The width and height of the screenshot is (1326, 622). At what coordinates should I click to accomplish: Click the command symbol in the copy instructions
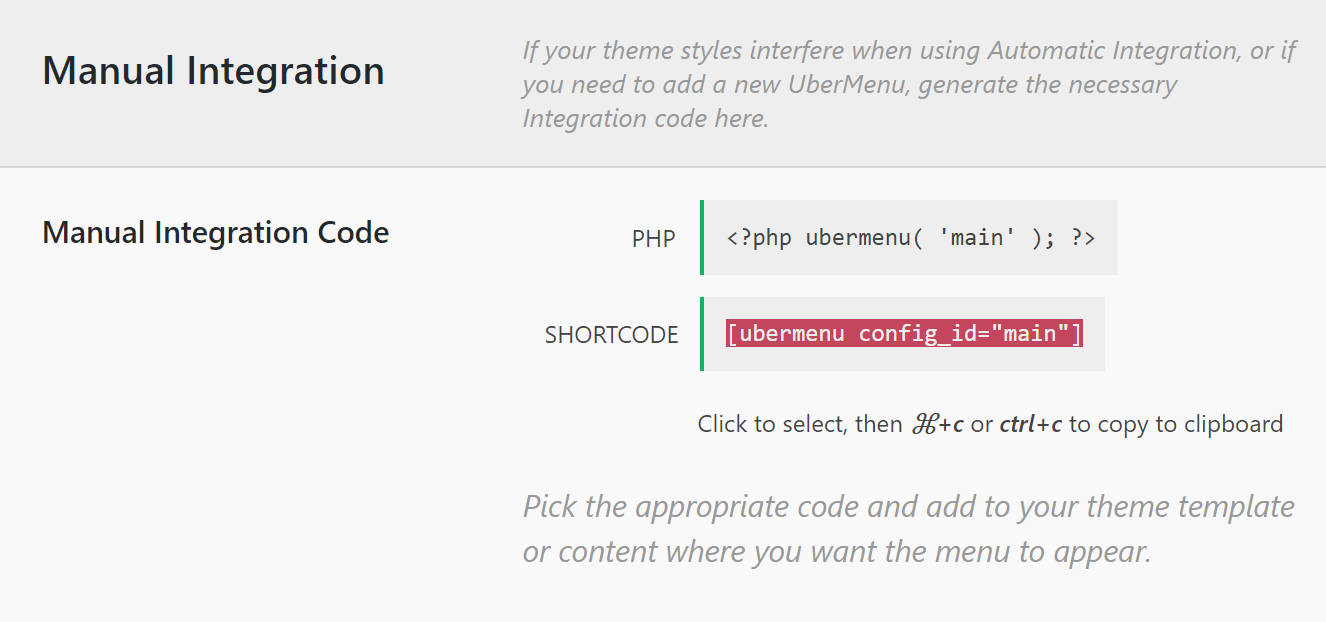925,423
